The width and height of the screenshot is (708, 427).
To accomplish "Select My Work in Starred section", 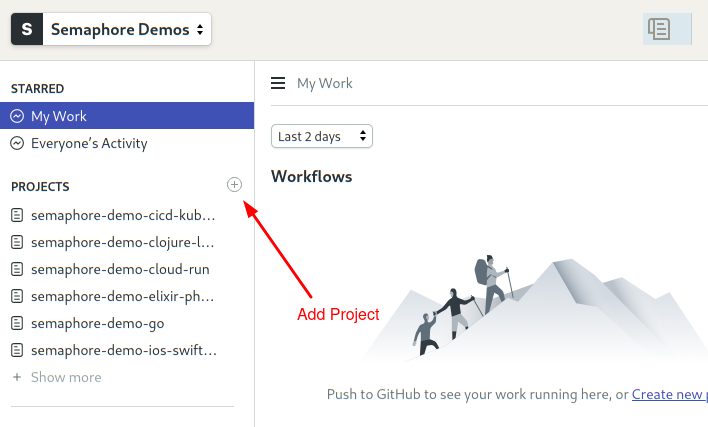I will (x=59, y=116).
